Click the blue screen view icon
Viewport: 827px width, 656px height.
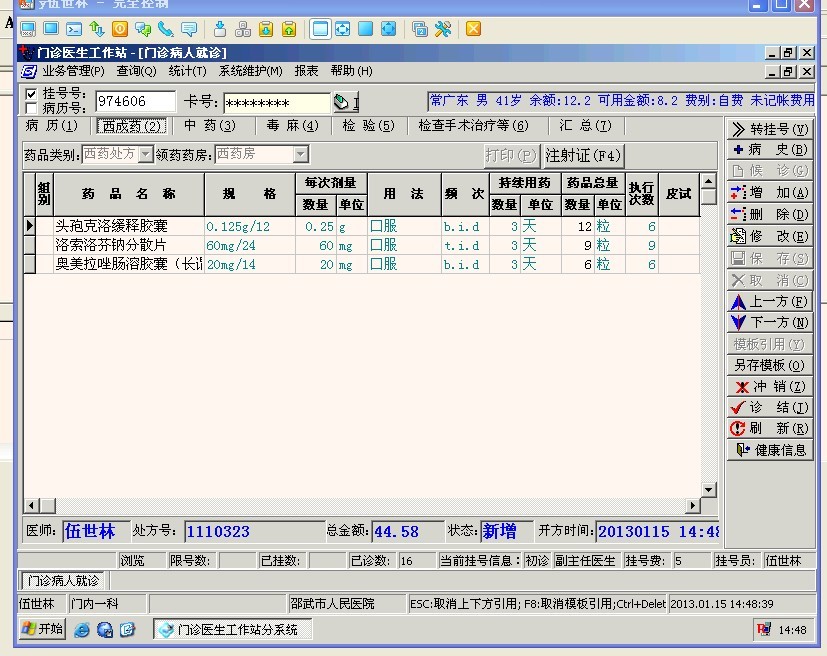tap(51, 29)
